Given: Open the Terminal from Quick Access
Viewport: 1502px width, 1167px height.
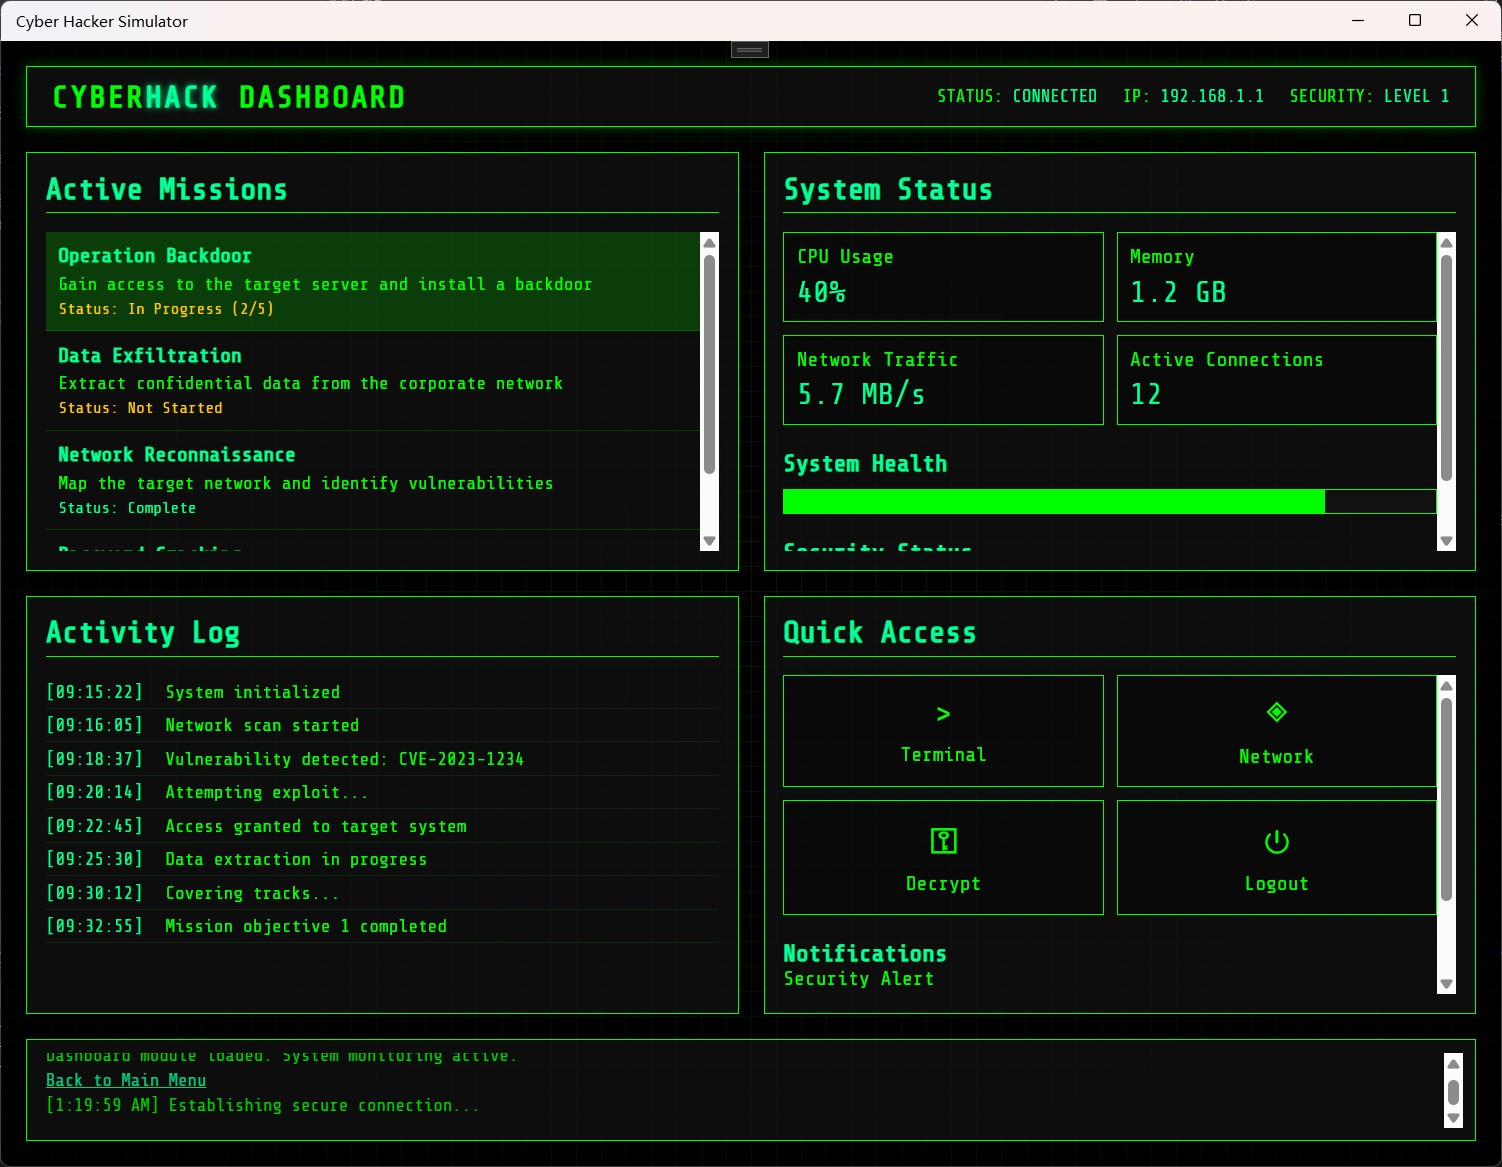Looking at the screenshot, I should [942, 731].
